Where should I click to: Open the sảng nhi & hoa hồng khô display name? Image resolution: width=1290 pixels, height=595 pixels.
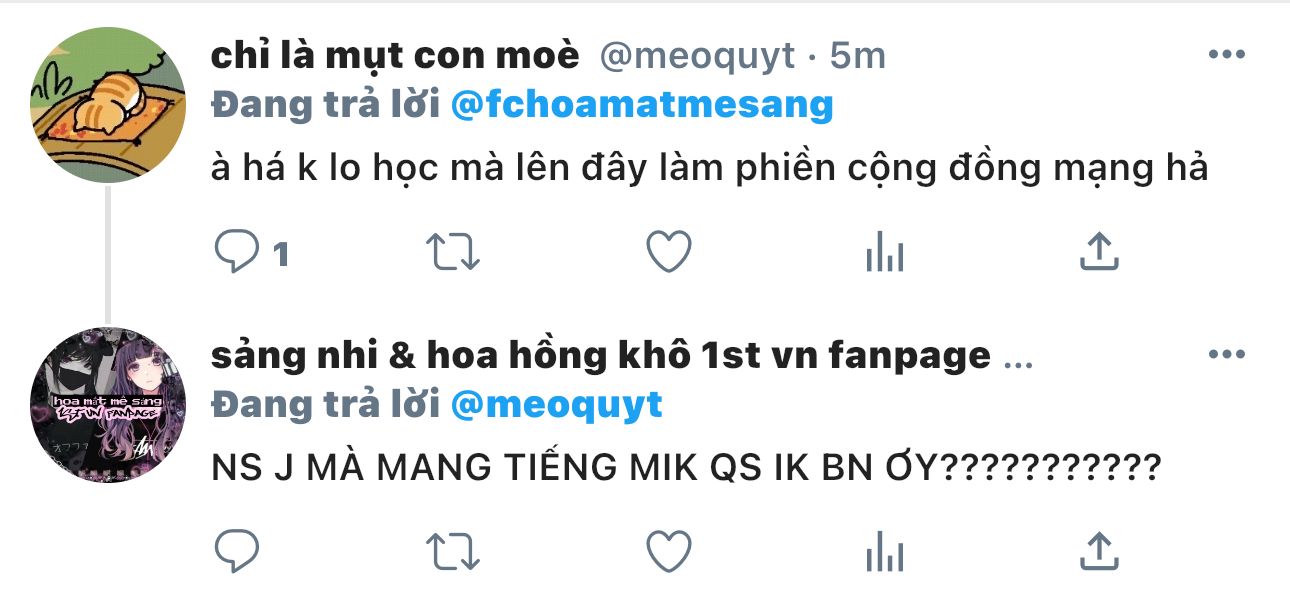tap(601, 355)
